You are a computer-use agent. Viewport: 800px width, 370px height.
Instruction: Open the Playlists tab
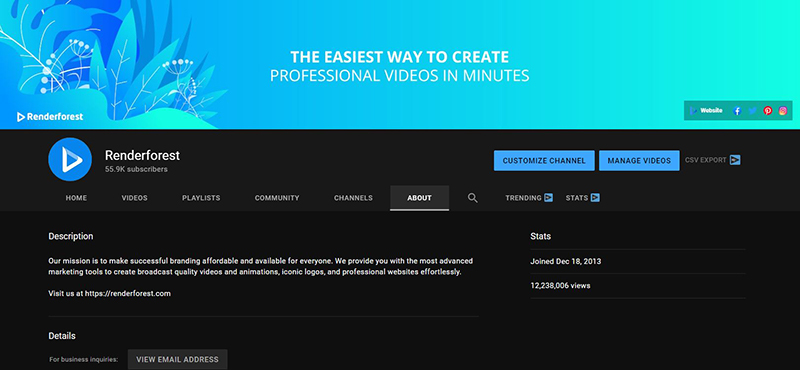tap(201, 198)
